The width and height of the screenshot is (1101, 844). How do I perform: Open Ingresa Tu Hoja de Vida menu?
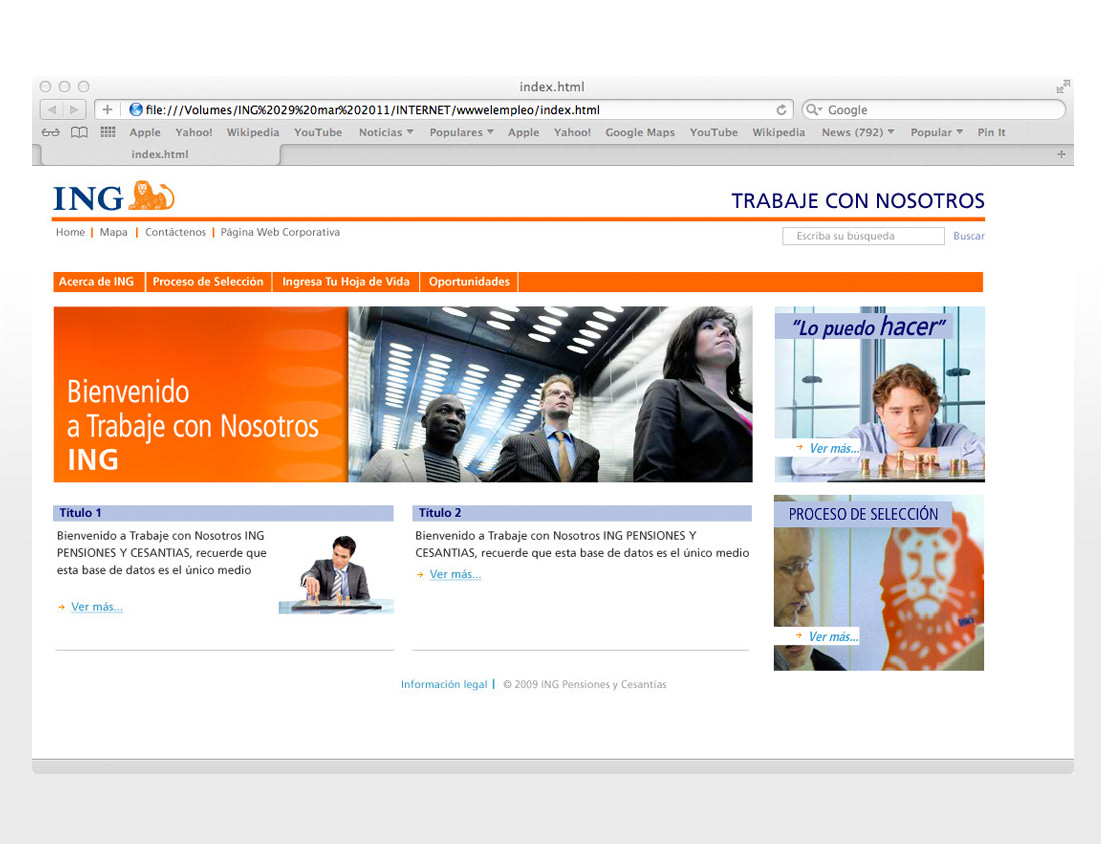click(x=345, y=282)
